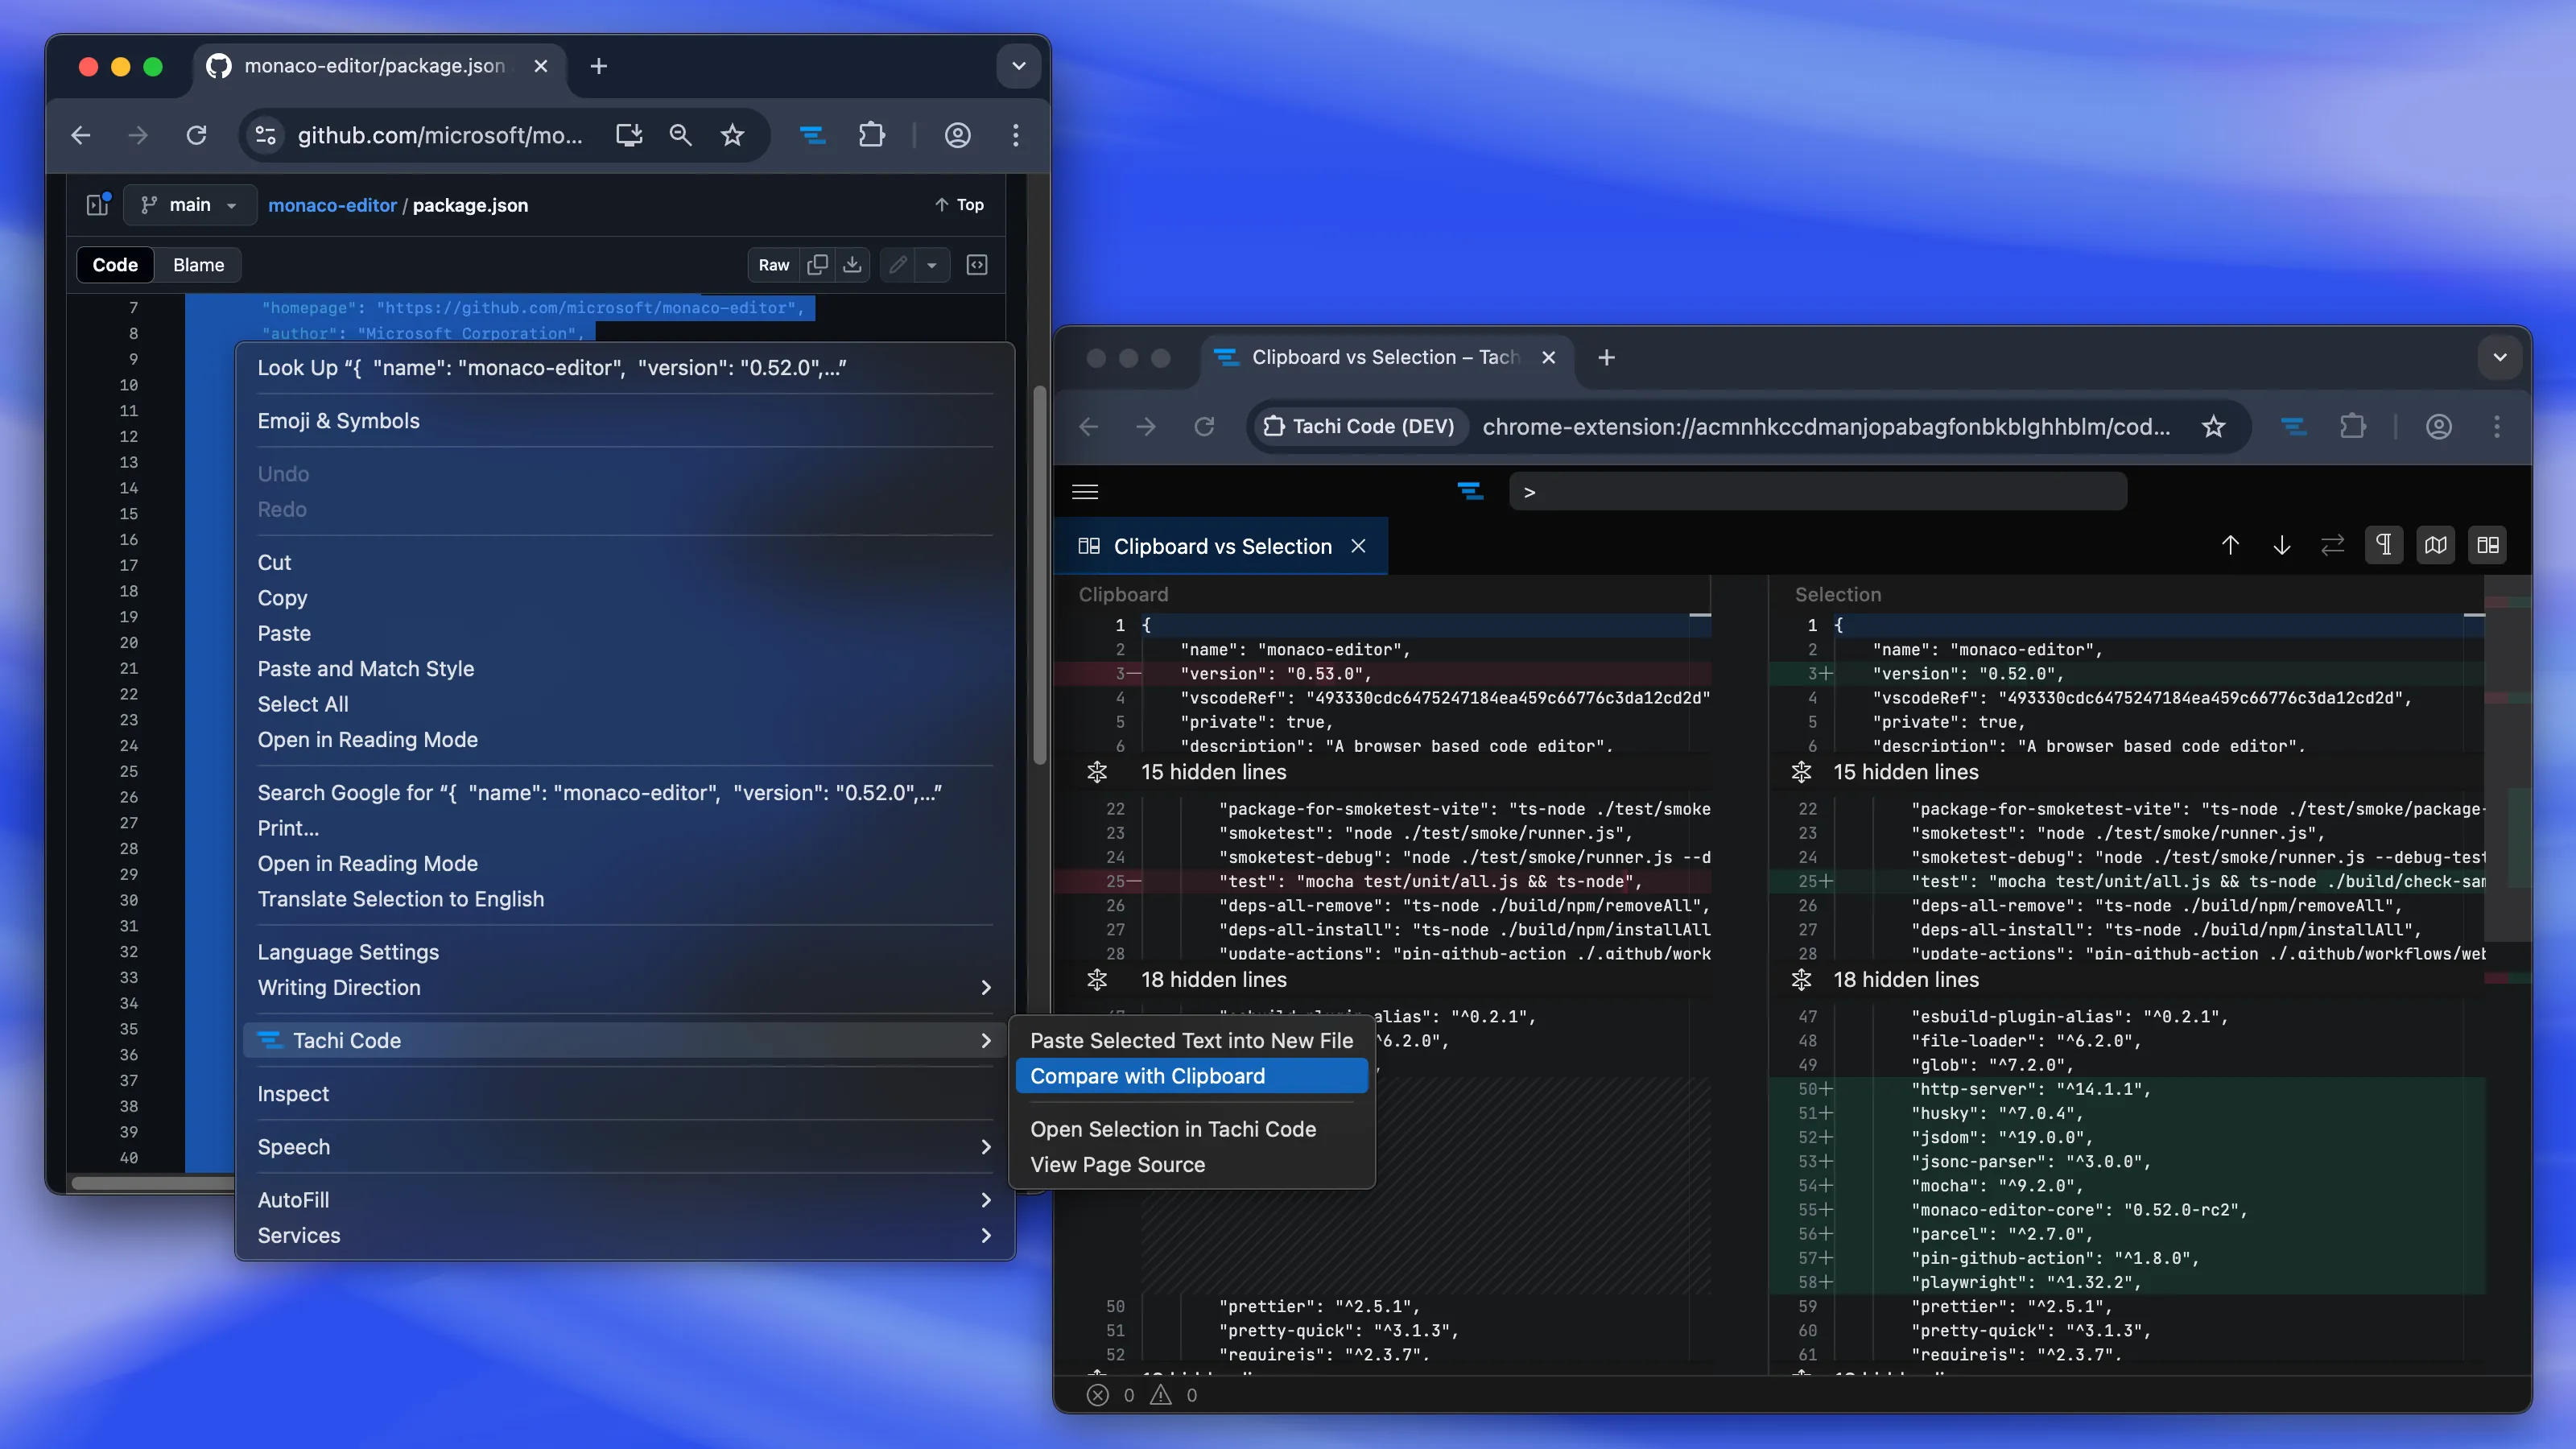Click the symbols panel icon beside edit dropdown
Viewport: 2576px width, 1449px height.
(x=977, y=264)
